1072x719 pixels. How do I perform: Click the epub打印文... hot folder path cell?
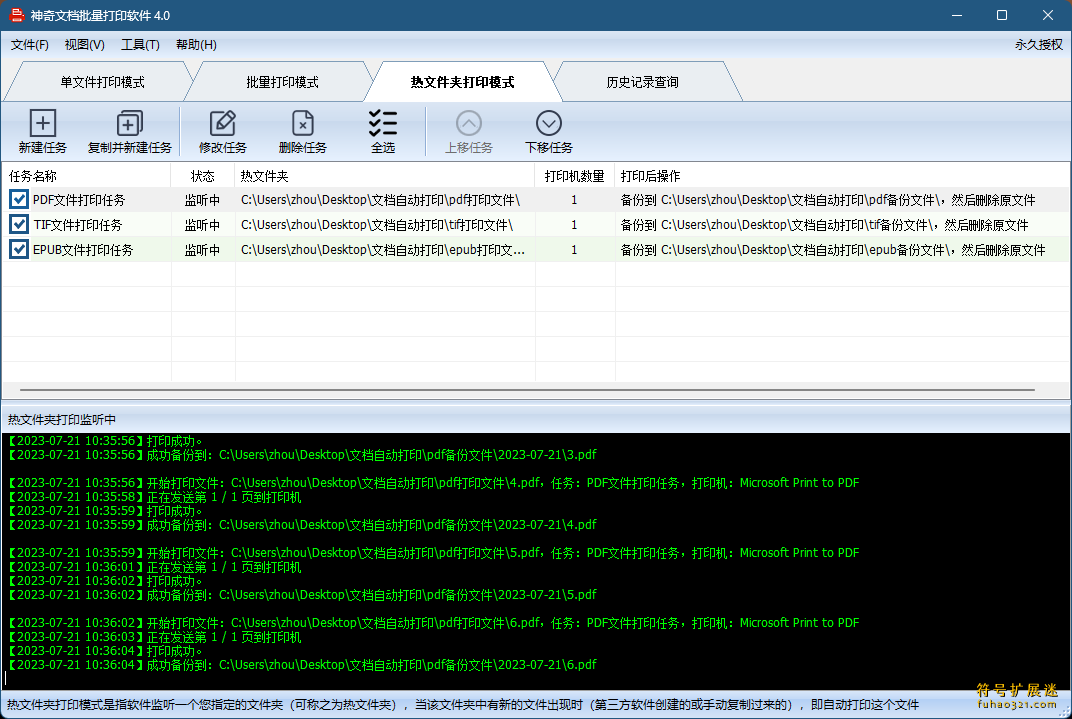[383, 249]
